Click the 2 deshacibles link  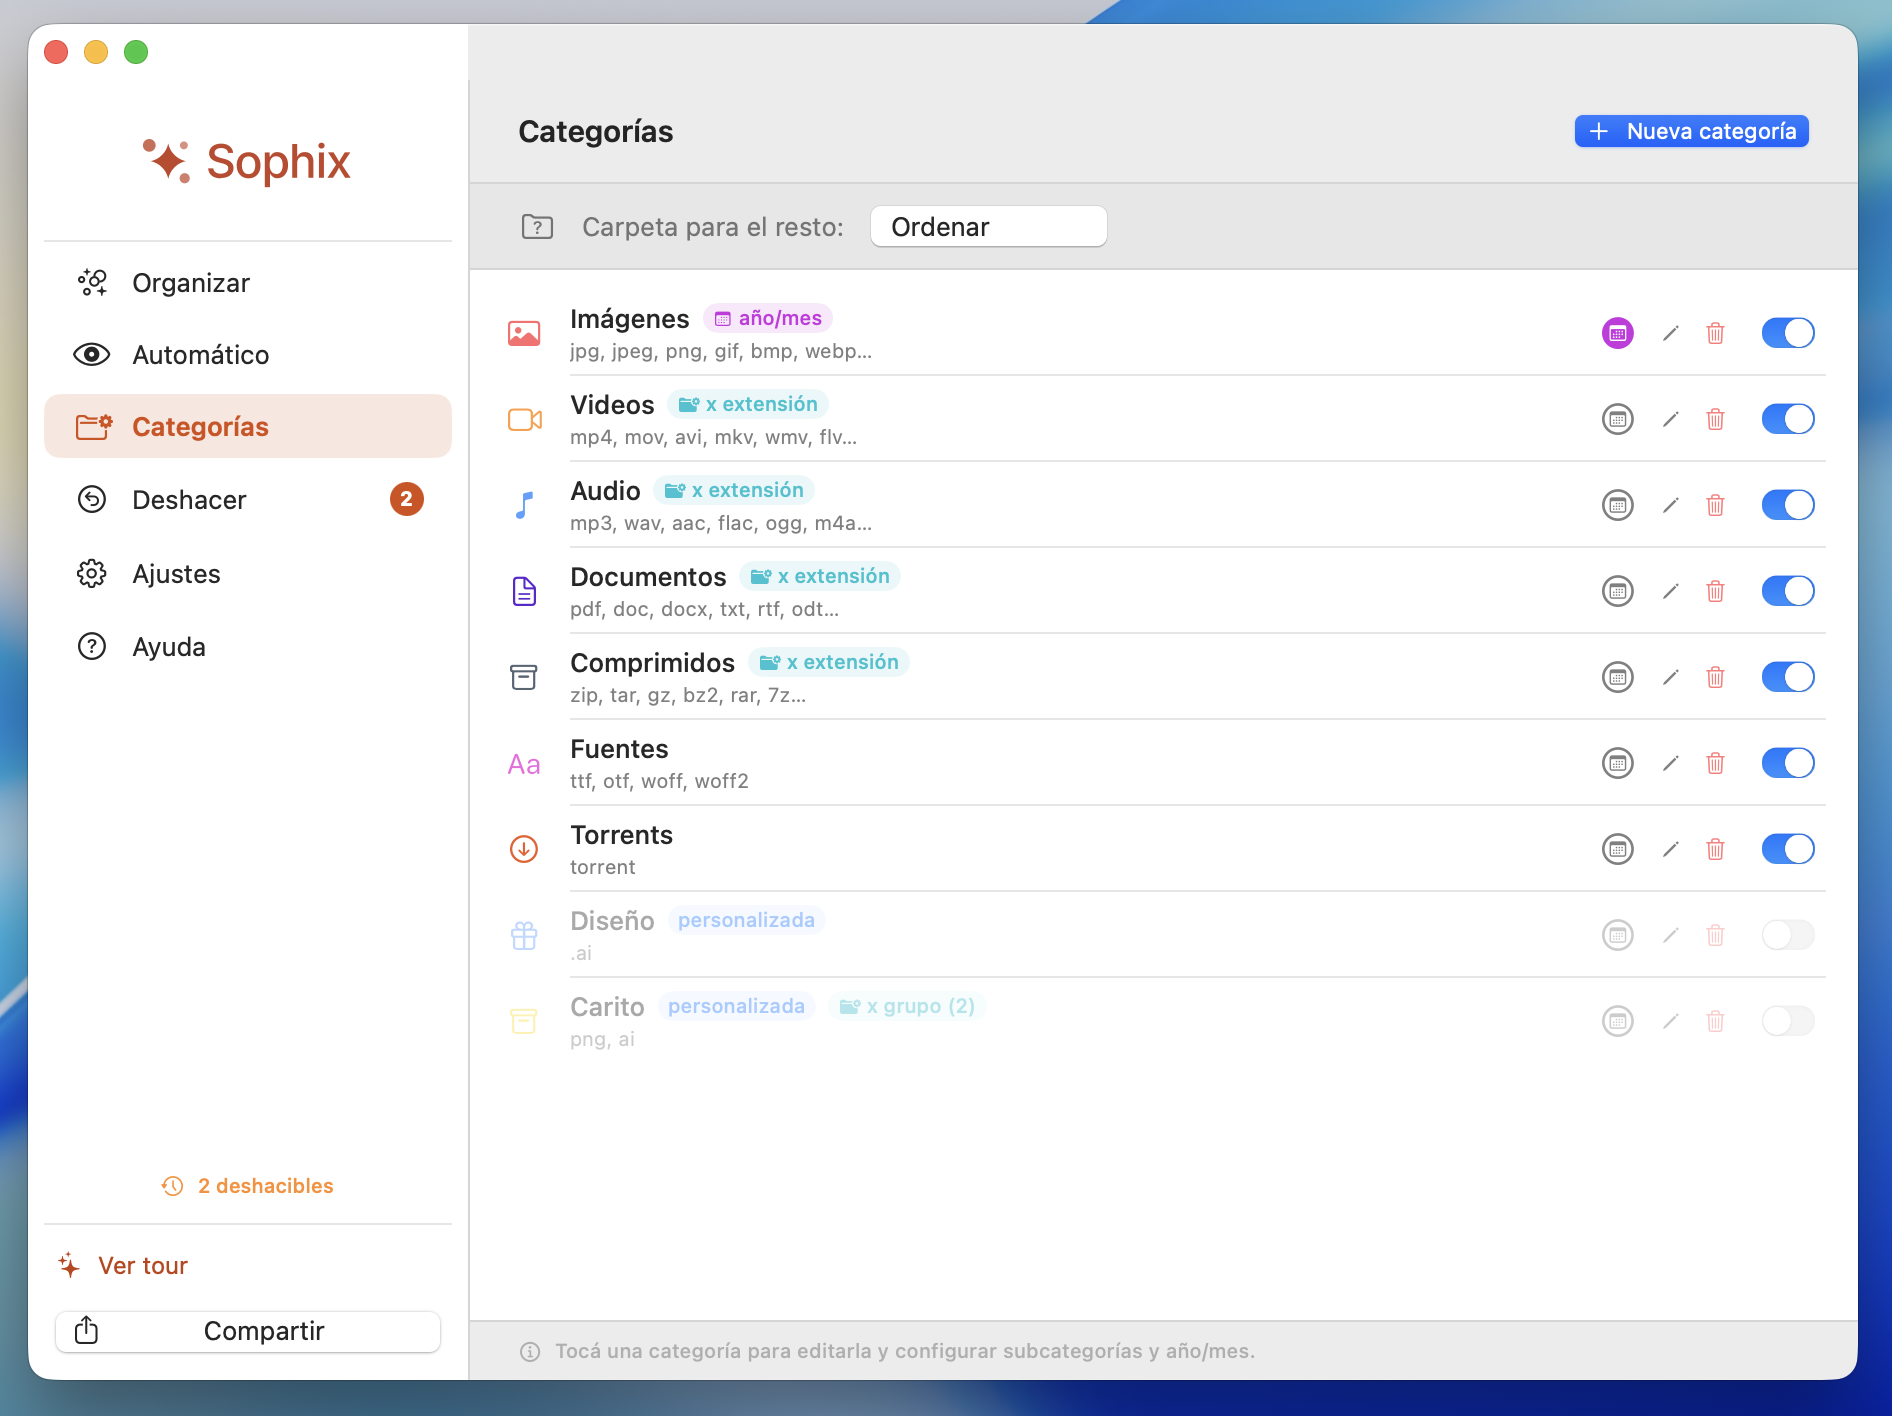(x=248, y=1186)
